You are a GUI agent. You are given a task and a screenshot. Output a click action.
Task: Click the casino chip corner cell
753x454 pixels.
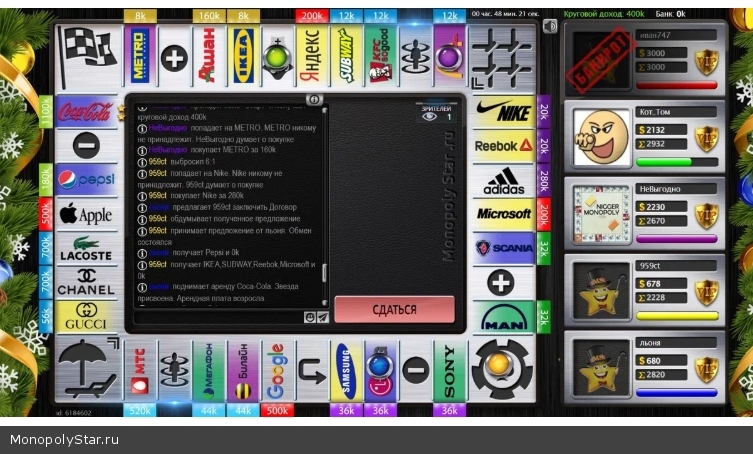503,369
